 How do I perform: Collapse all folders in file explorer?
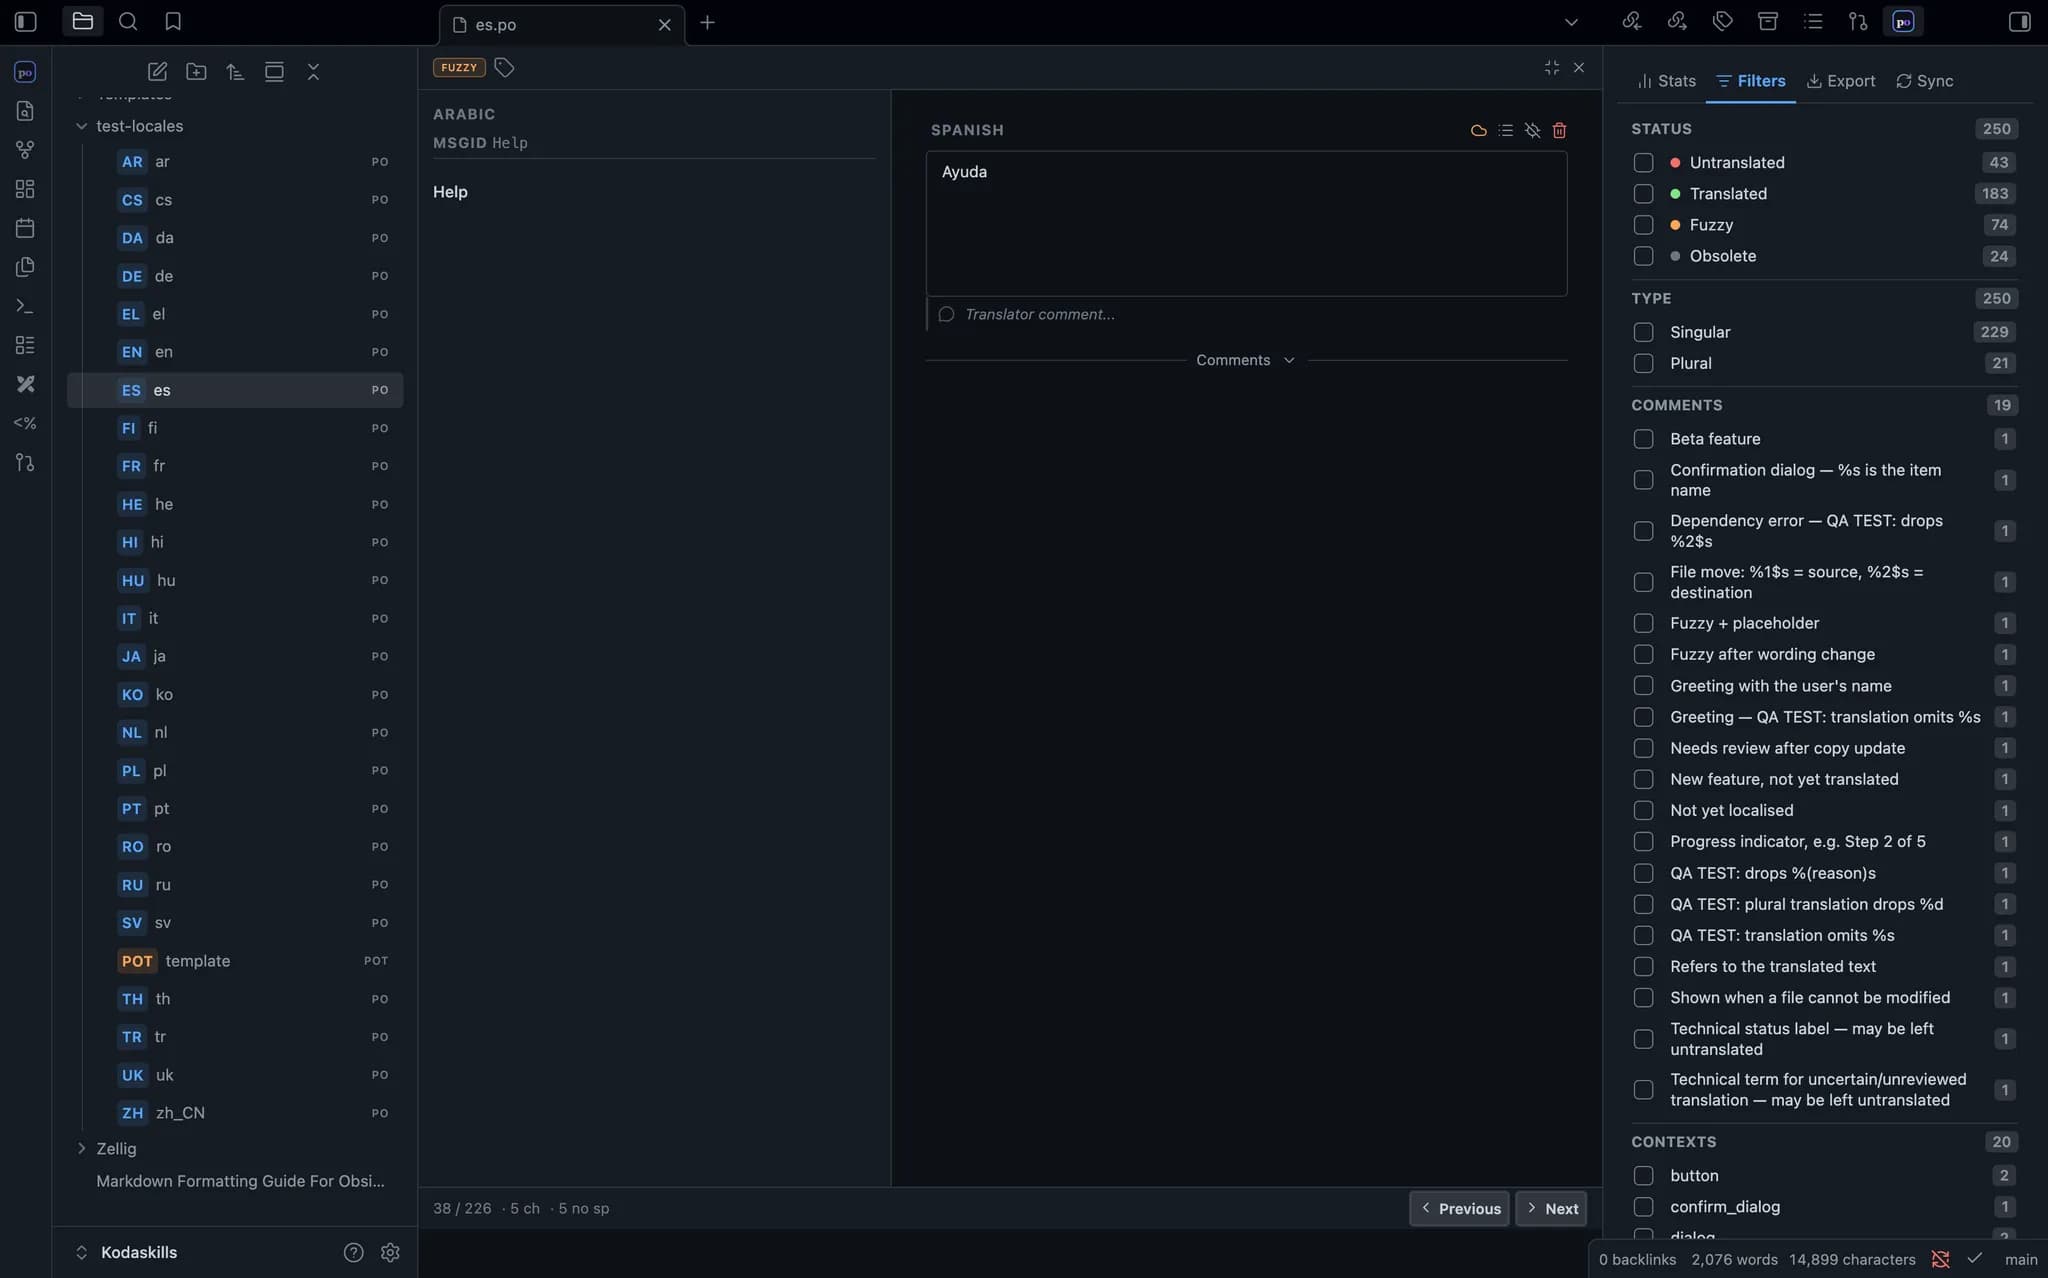pyautogui.click(x=313, y=72)
